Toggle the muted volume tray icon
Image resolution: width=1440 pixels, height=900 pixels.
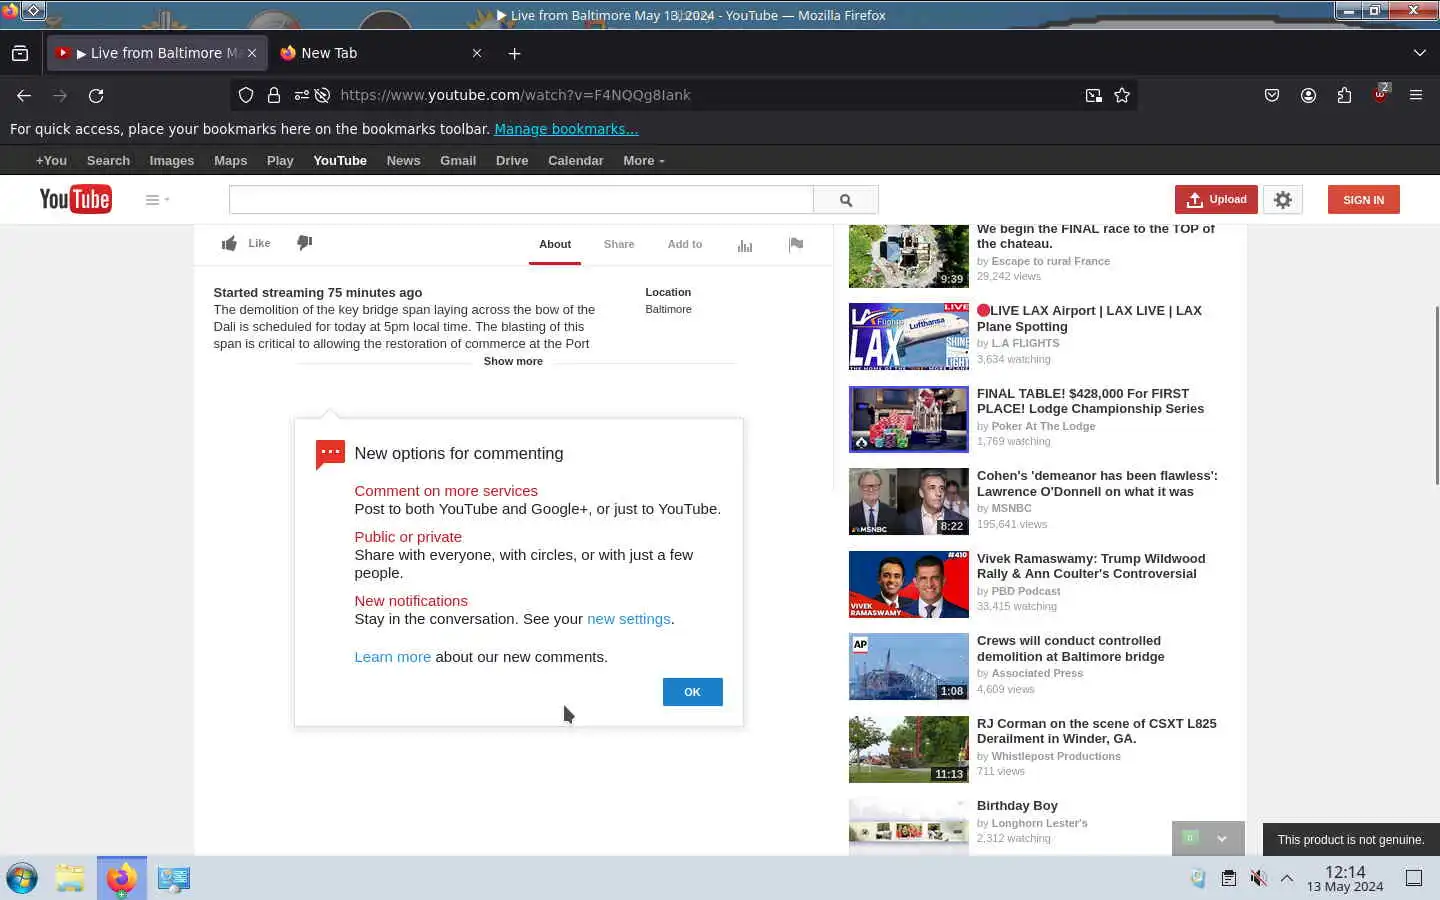[x=1258, y=878]
